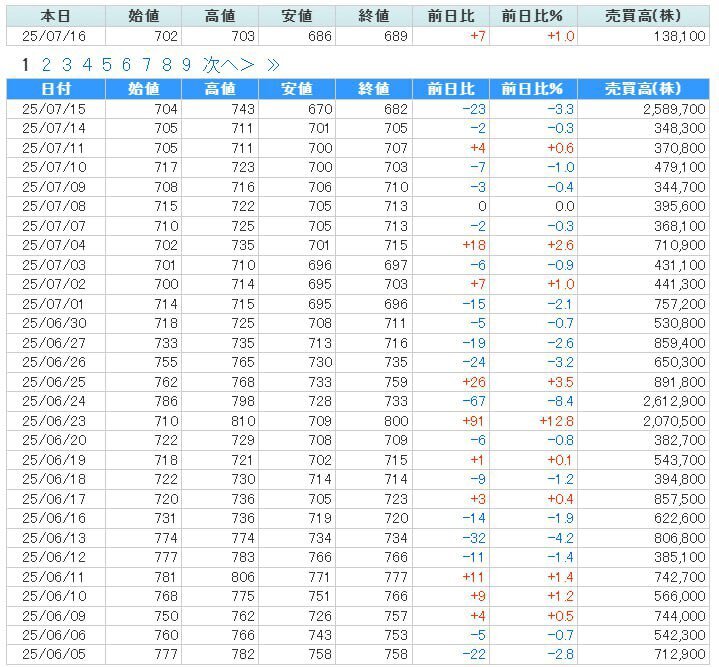The image size is (719, 667).
Task: Click the 次へ> next page link
Action: pyautogui.click(x=228, y=65)
